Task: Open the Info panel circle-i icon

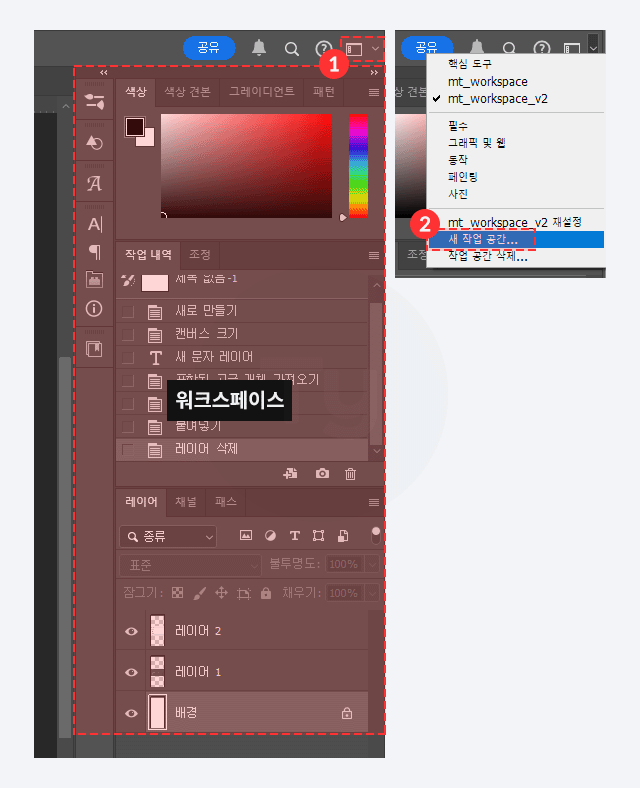Action: pyautogui.click(x=94, y=309)
